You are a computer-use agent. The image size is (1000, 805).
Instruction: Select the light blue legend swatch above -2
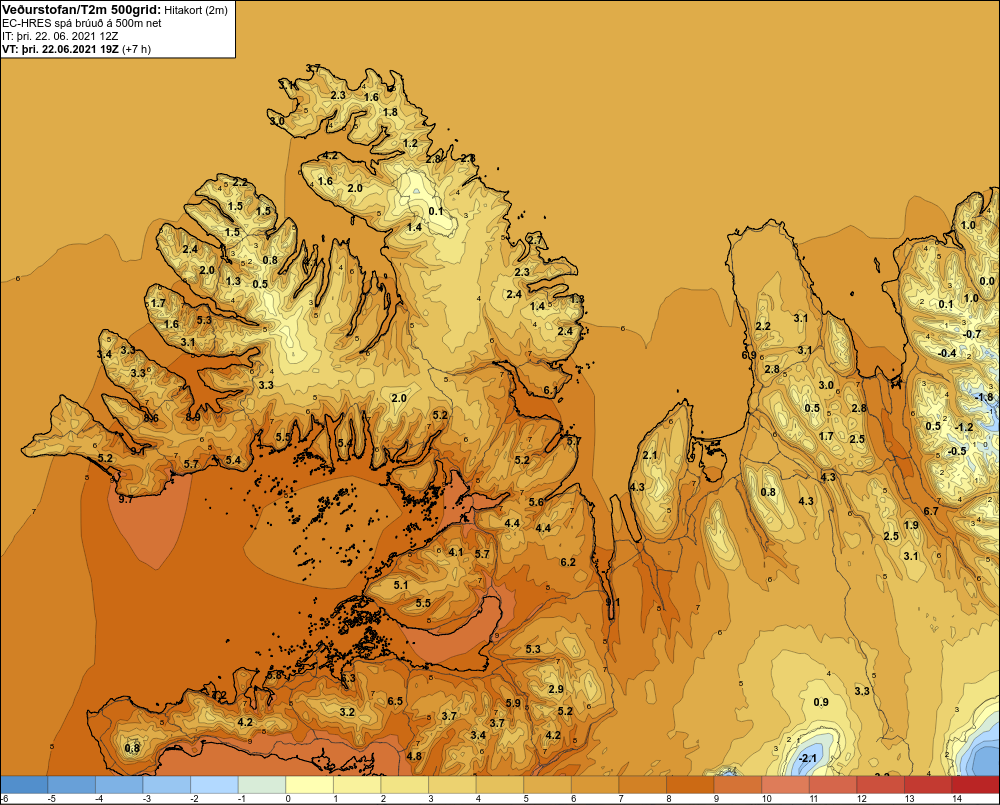pyautogui.click(x=214, y=784)
